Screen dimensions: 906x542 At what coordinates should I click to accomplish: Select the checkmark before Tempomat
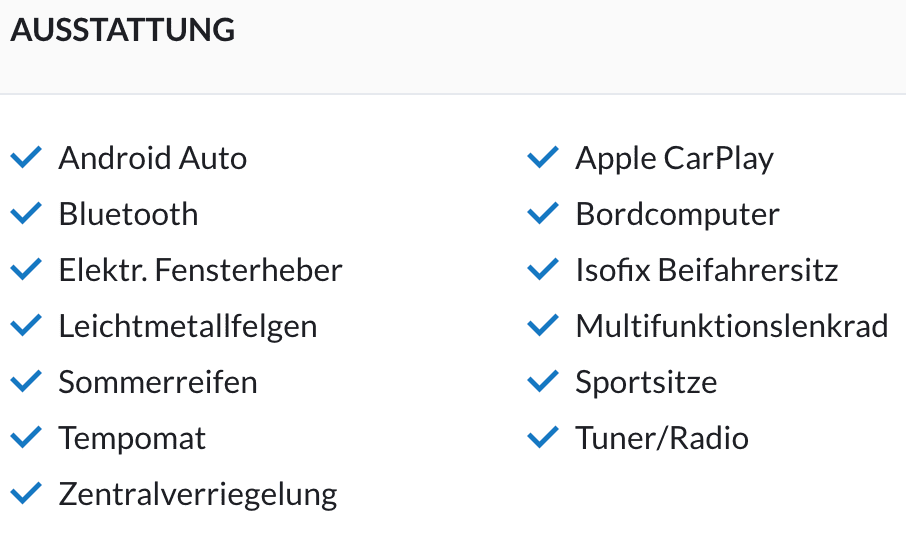pyautogui.click(x=26, y=437)
